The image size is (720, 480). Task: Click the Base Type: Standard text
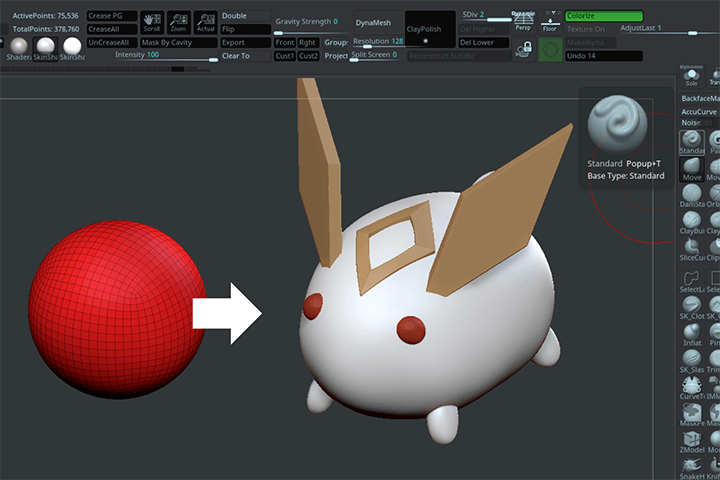pos(625,175)
